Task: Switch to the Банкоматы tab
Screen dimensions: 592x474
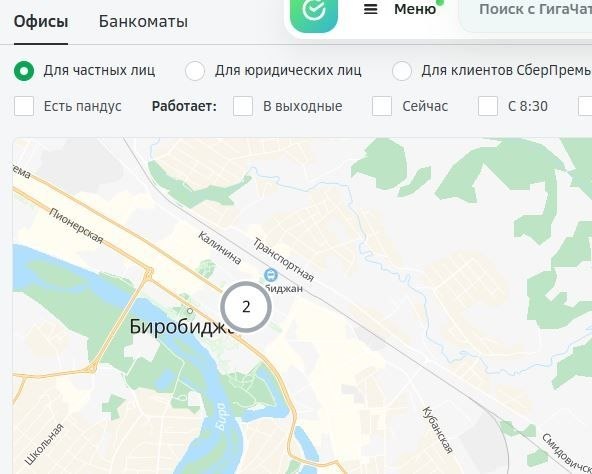Action: click(143, 22)
